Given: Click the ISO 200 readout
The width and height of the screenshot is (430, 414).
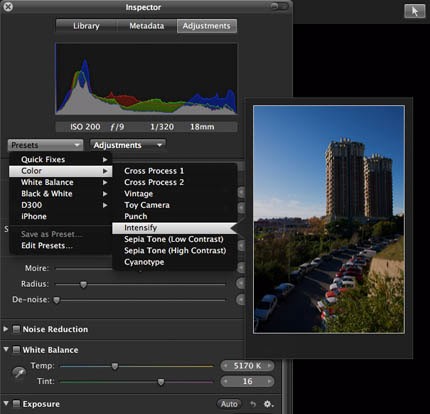Looking at the screenshot, I should point(85,127).
